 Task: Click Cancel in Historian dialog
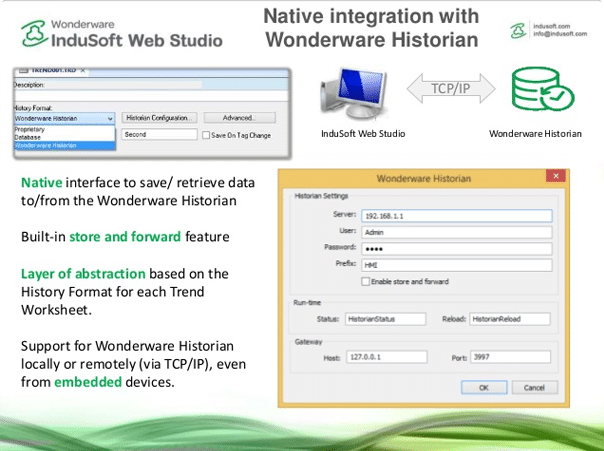tap(534, 388)
